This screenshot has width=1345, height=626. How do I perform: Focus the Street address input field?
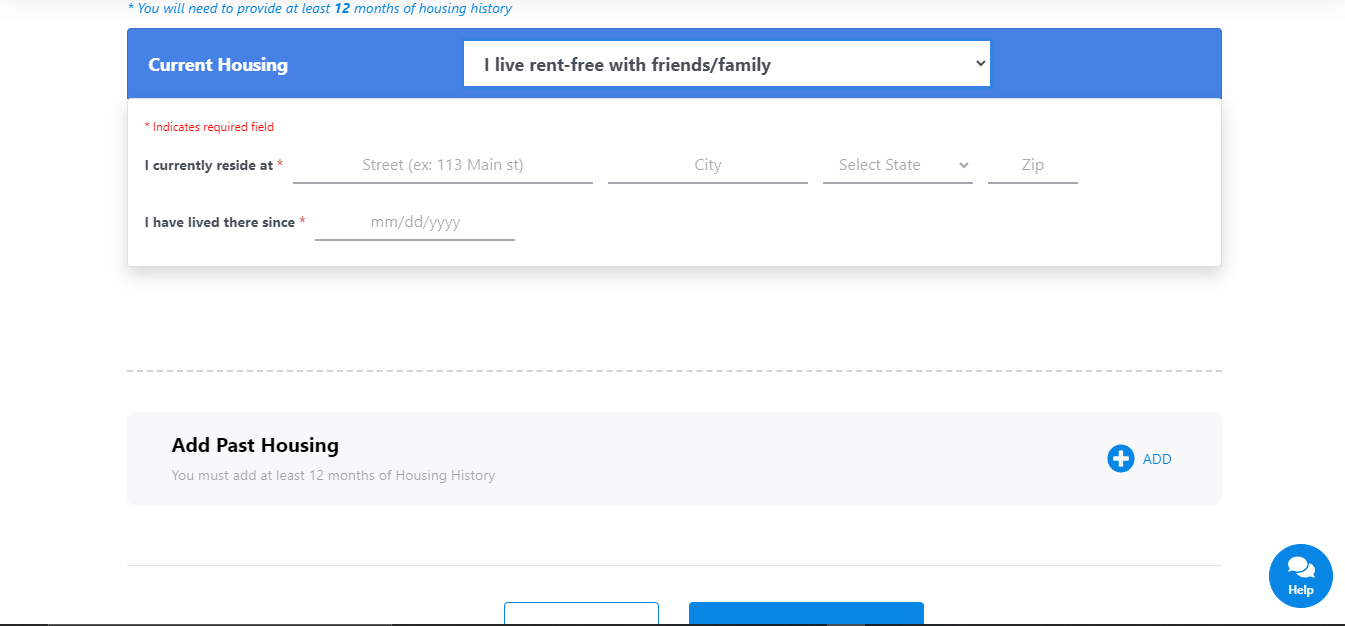tap(443, 165)
